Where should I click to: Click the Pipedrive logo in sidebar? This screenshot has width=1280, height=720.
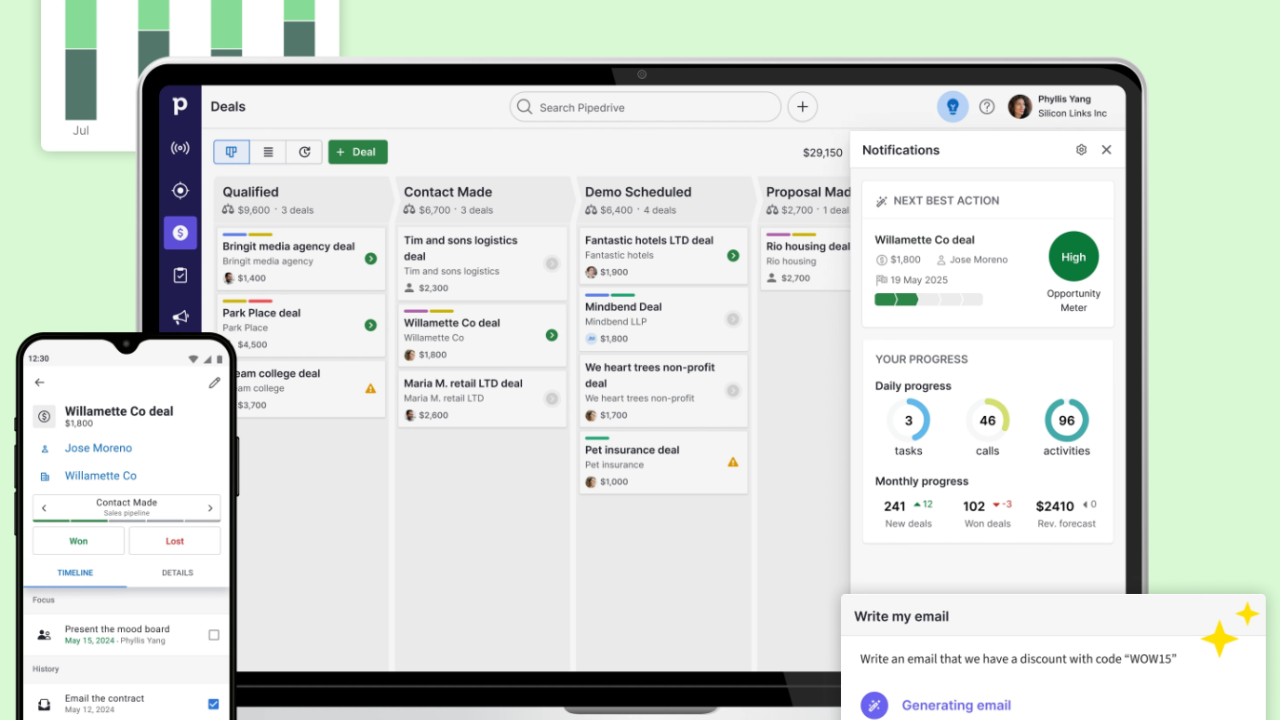(x=180, y=105)
